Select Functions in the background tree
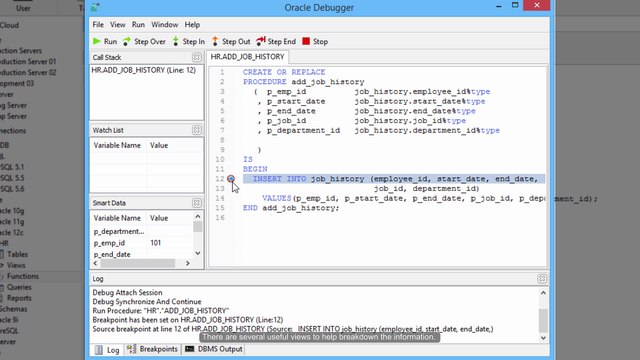 click(x=23, y=276)
